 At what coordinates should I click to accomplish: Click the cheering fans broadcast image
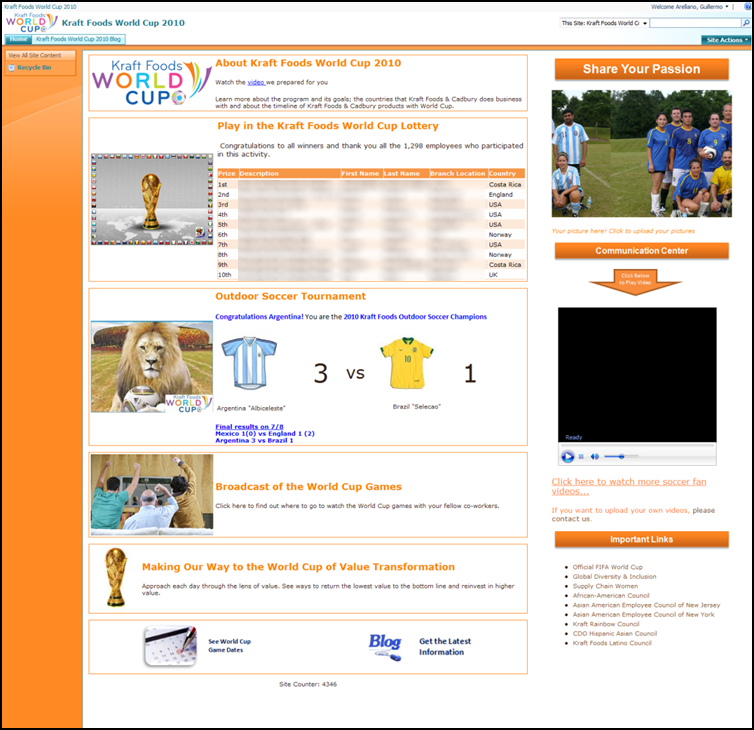coord(152,494)
